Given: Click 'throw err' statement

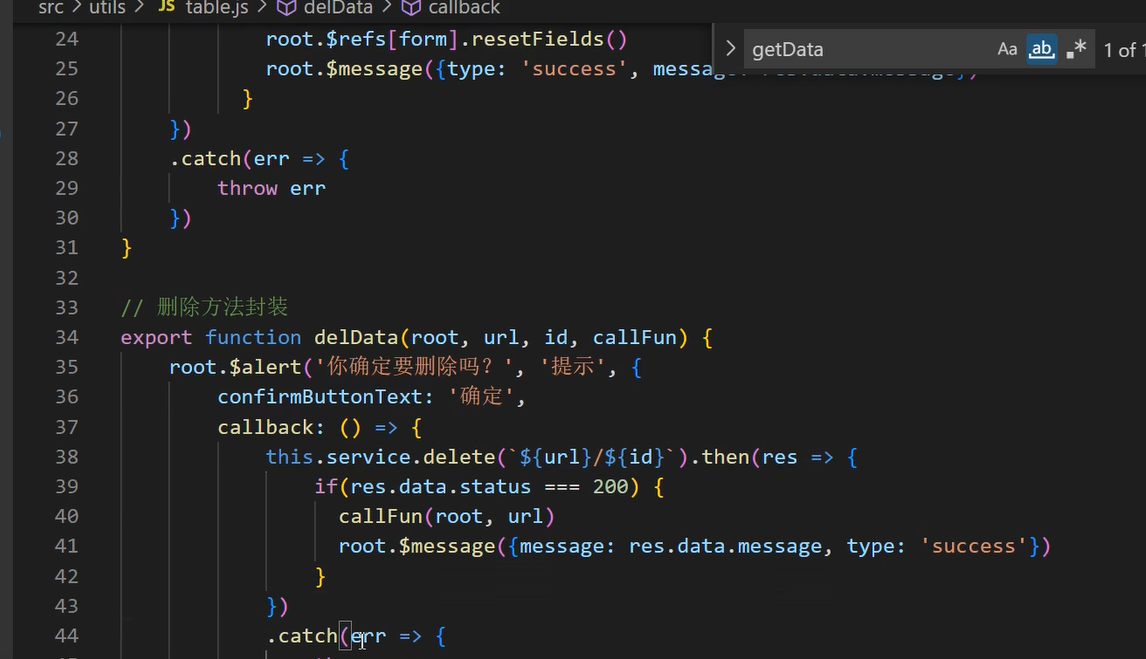Looking at the screenshot, I should tap(271, 188).
